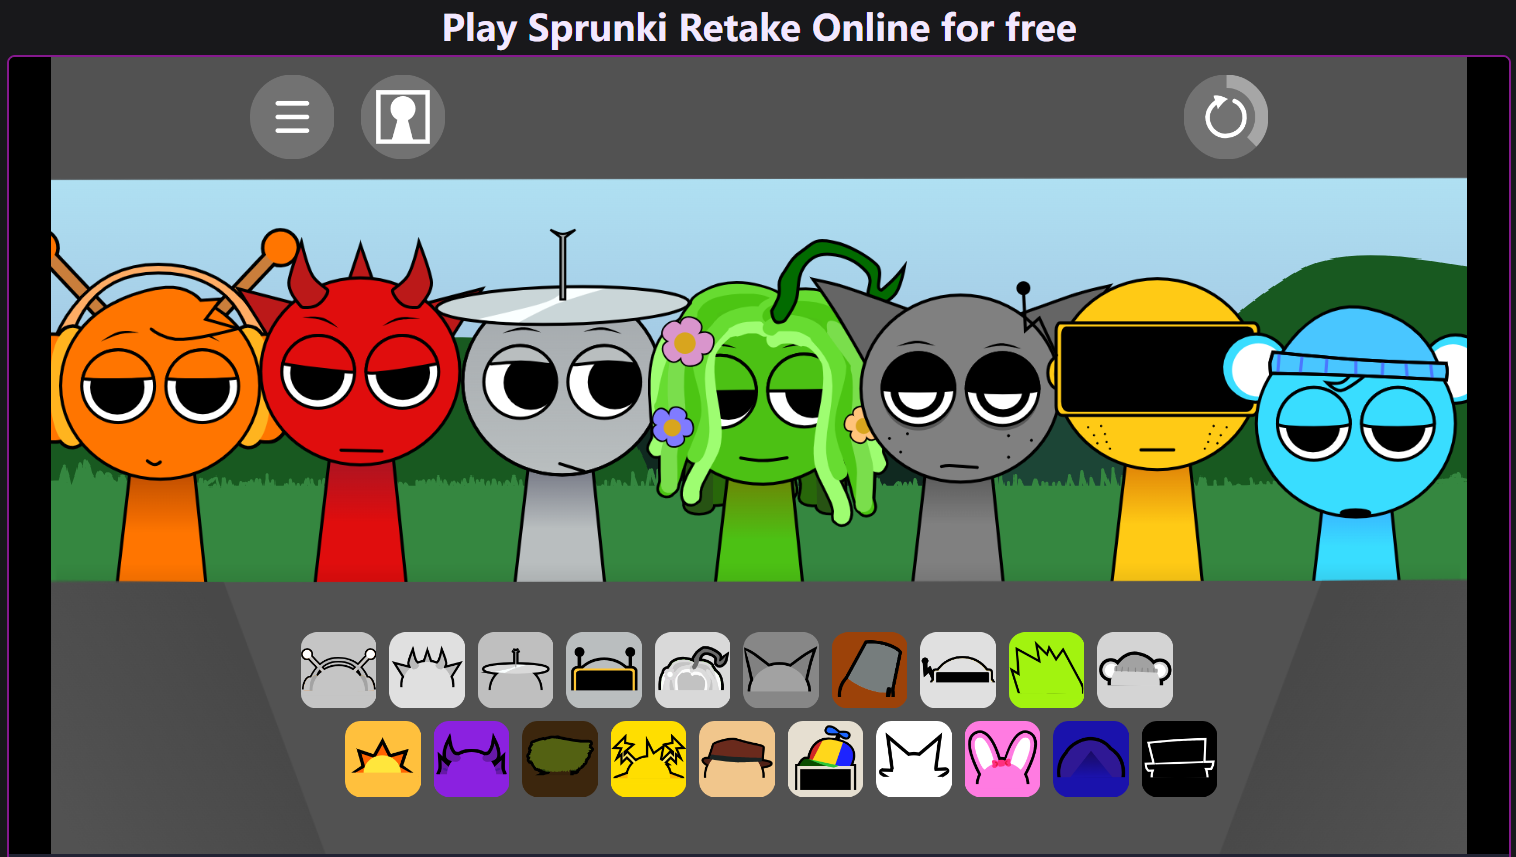The height and width of the screenshot is (857, 1516).
Task: Choose the pink bunny ears icon
Action: [1003, 759]
